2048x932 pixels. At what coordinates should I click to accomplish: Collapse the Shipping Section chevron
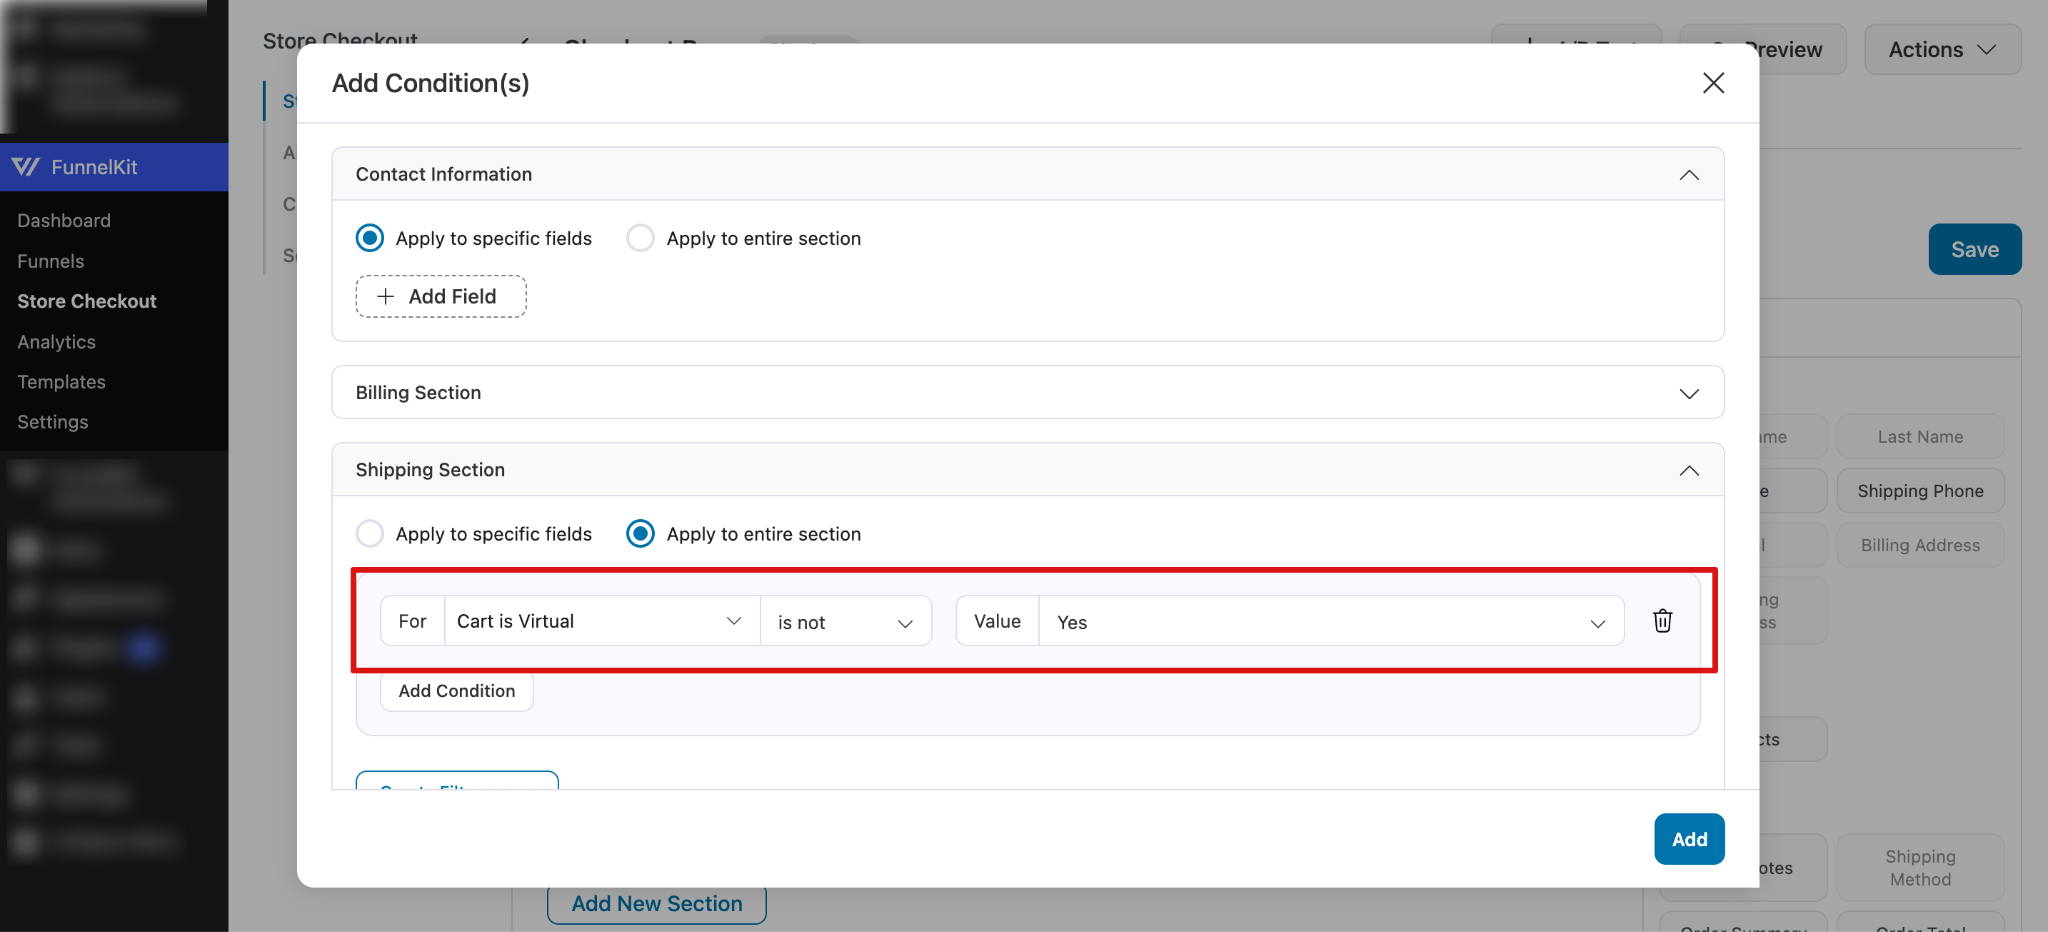point(1689,470)
